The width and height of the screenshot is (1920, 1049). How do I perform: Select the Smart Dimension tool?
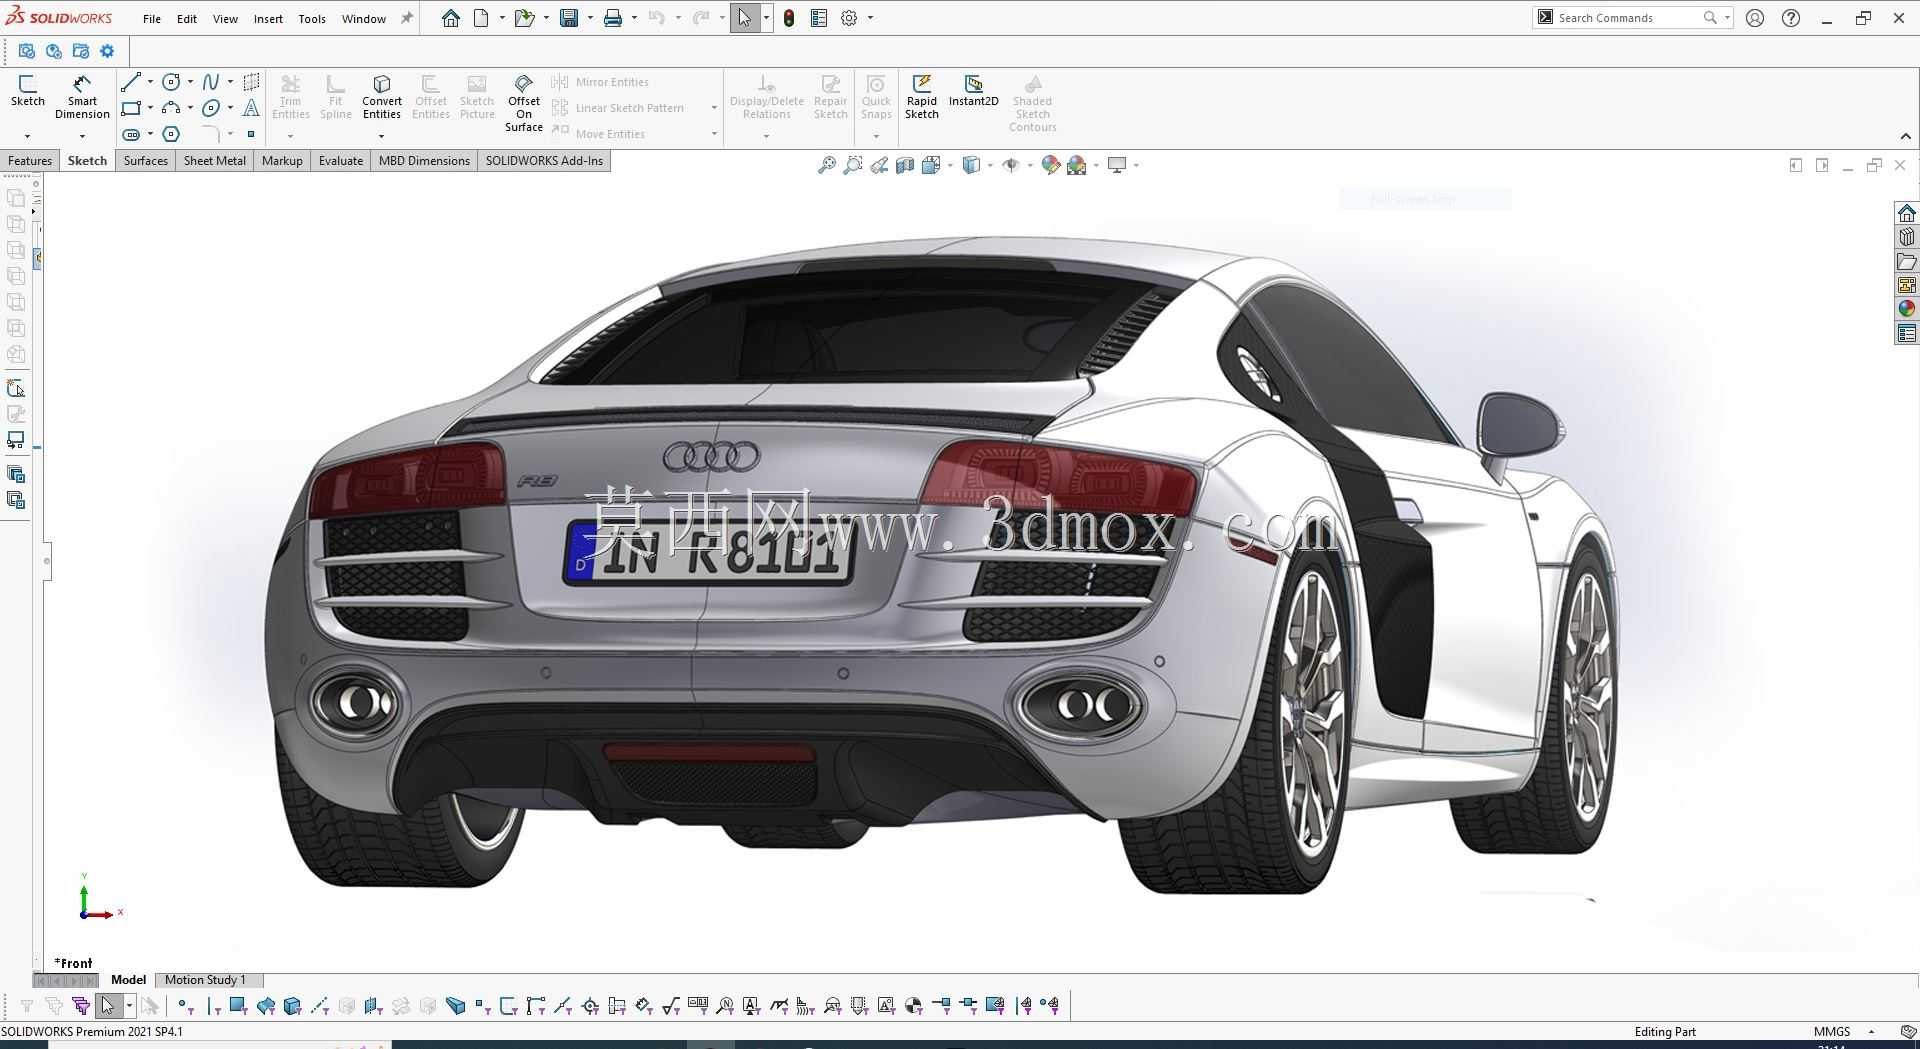(x=82, y=96)
